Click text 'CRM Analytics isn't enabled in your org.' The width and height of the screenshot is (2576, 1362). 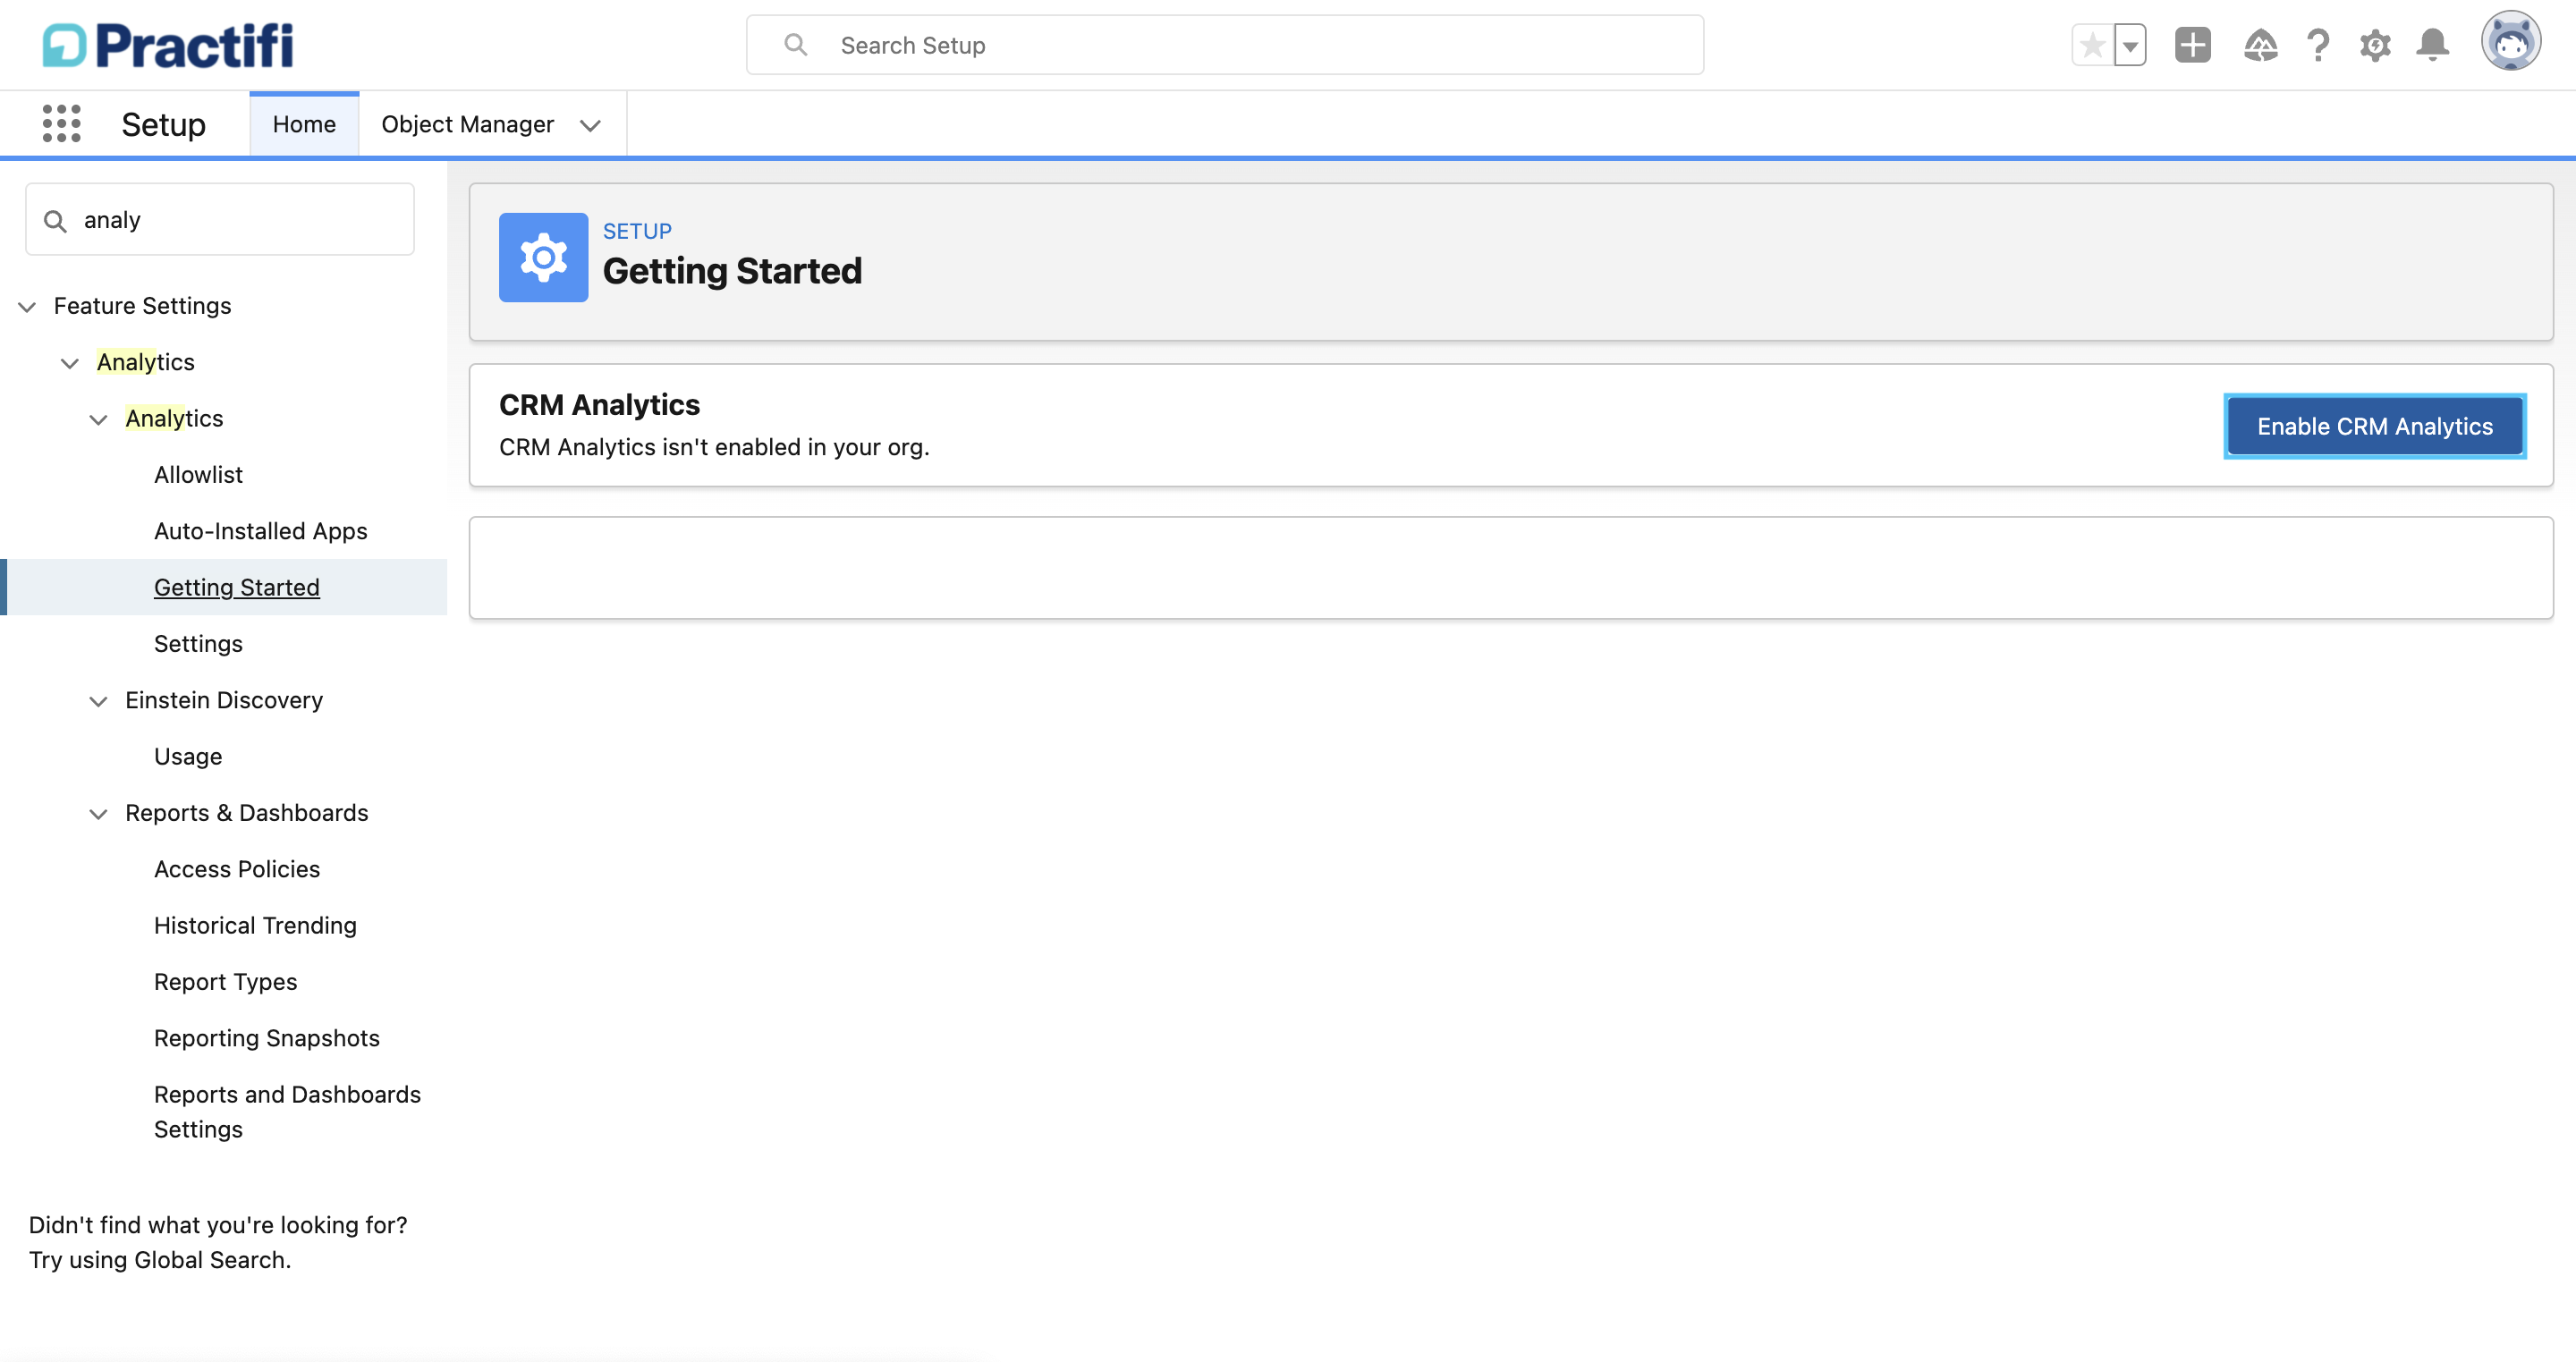pyautogui.click(x=714, y=447)
